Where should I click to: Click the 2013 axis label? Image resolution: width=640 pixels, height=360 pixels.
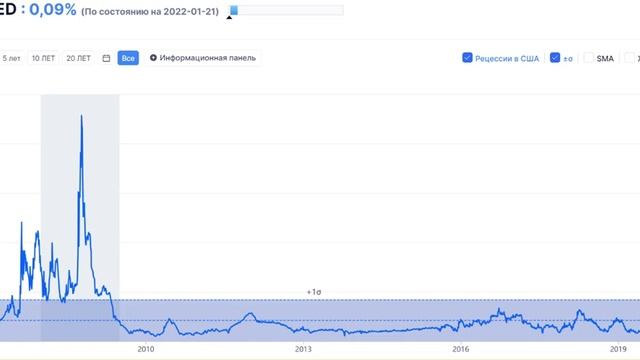coord(303,349)
